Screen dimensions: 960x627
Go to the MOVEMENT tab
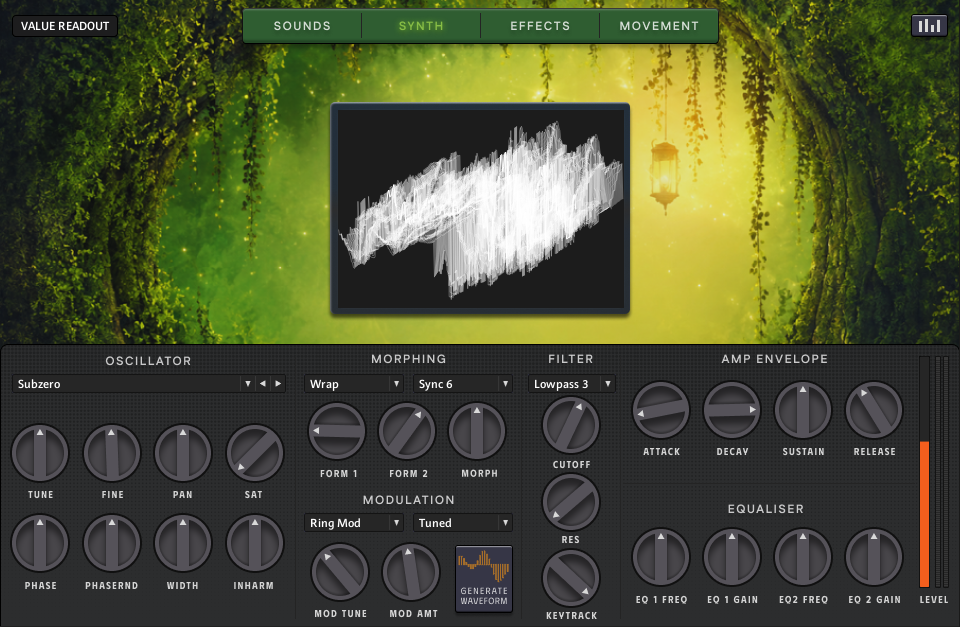pyautogui.click(x=659, y=26)
